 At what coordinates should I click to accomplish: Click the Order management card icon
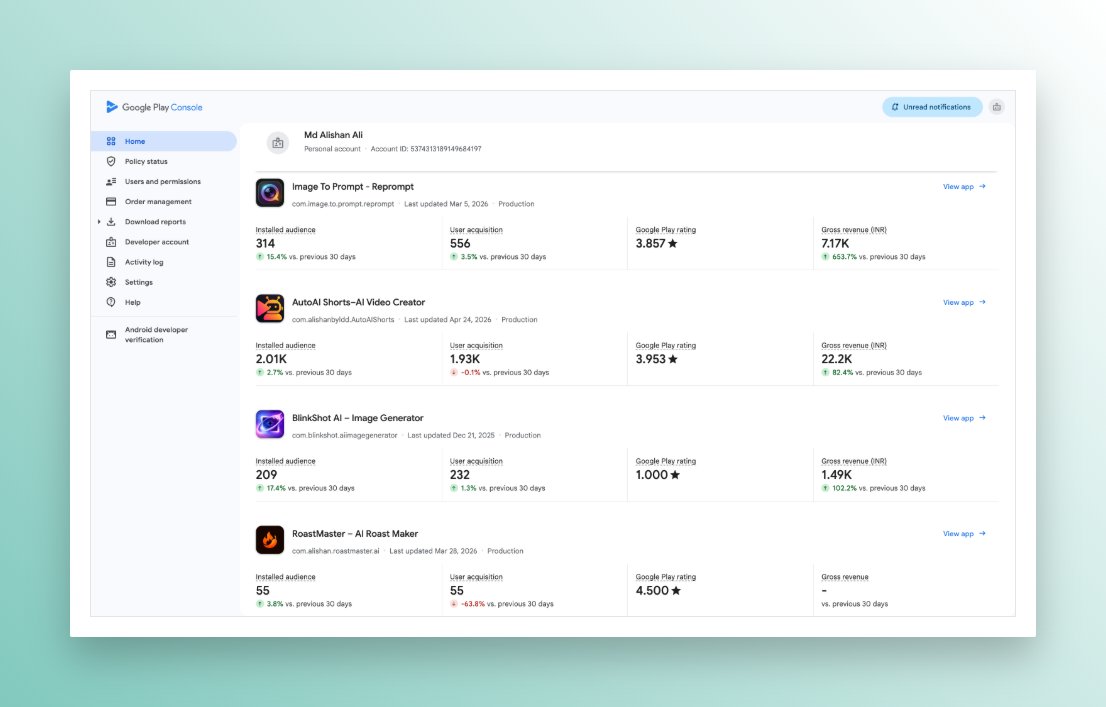coord(111,202)
